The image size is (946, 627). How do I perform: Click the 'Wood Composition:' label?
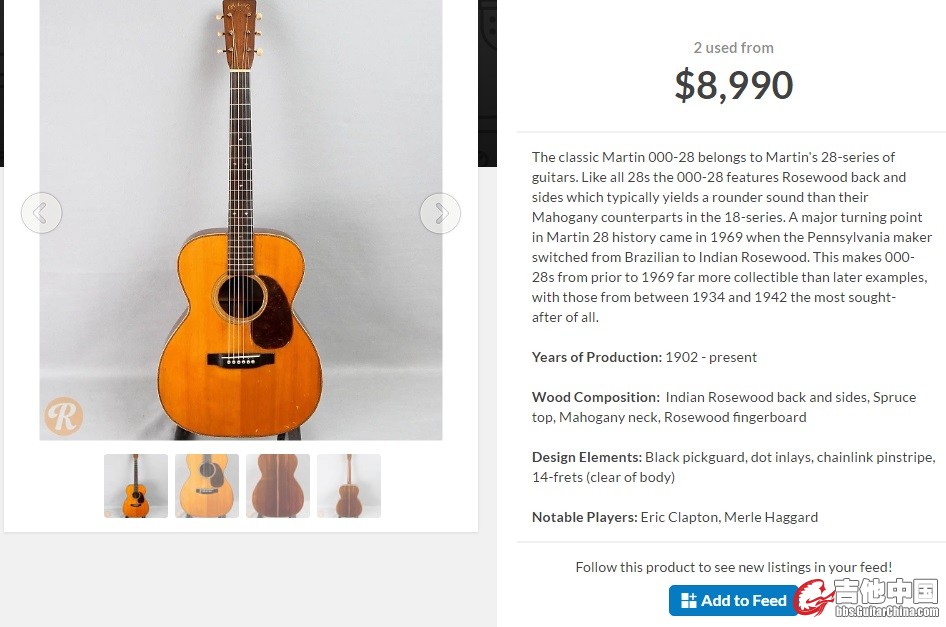595,397
